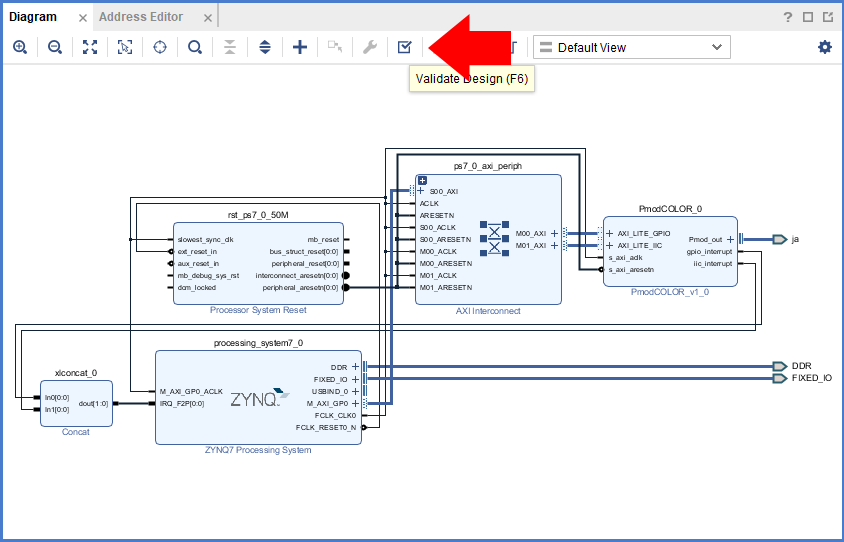This screenshot has width=844, height=542.
Task: Click the Processor System Reset label
Action: coord(258,310)
